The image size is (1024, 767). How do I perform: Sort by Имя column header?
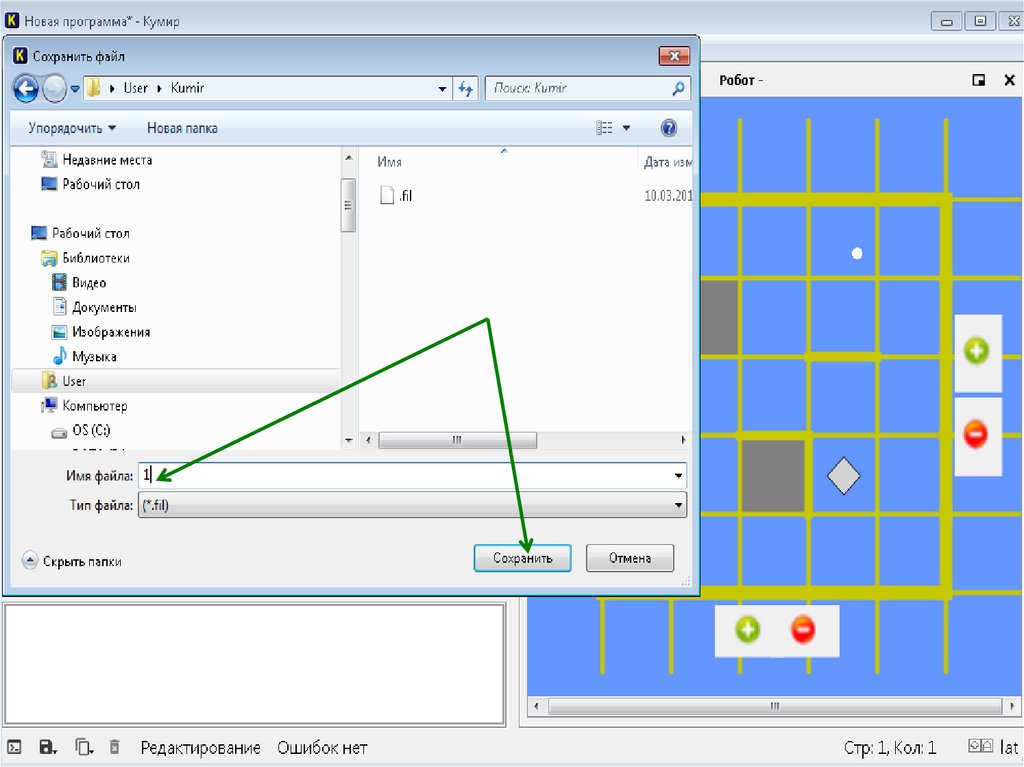389,162
